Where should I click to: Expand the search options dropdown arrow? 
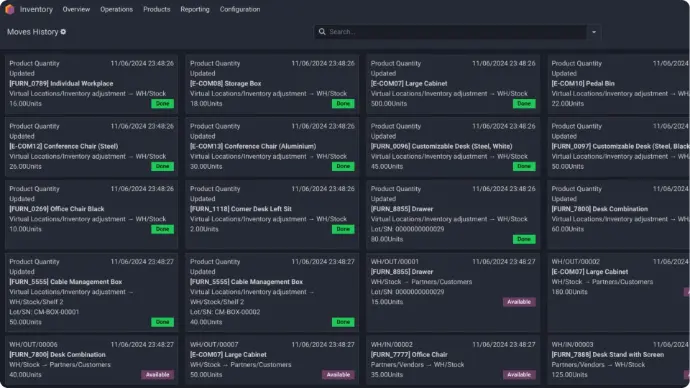[x=594, y=32]
